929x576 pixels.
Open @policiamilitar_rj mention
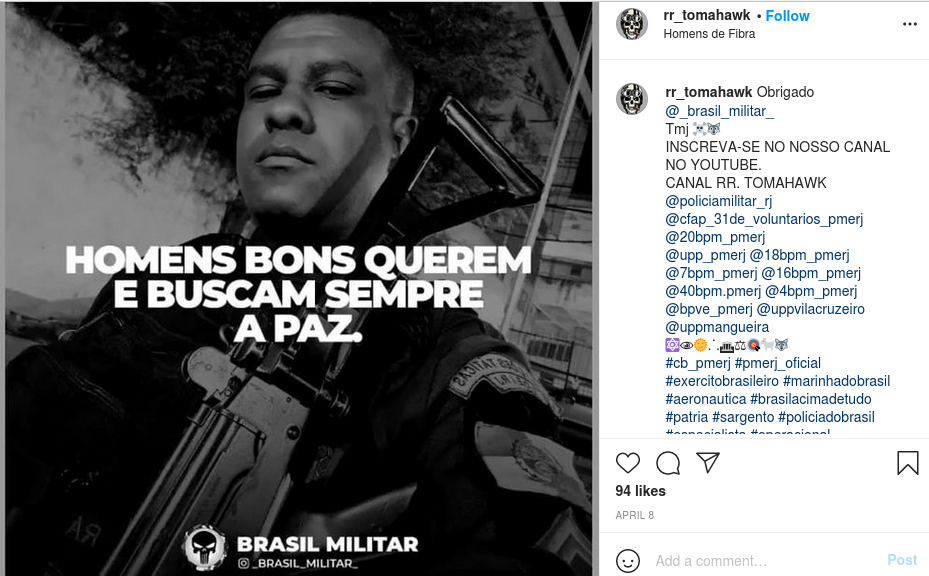pyautogui.click(x=719, y=201)
